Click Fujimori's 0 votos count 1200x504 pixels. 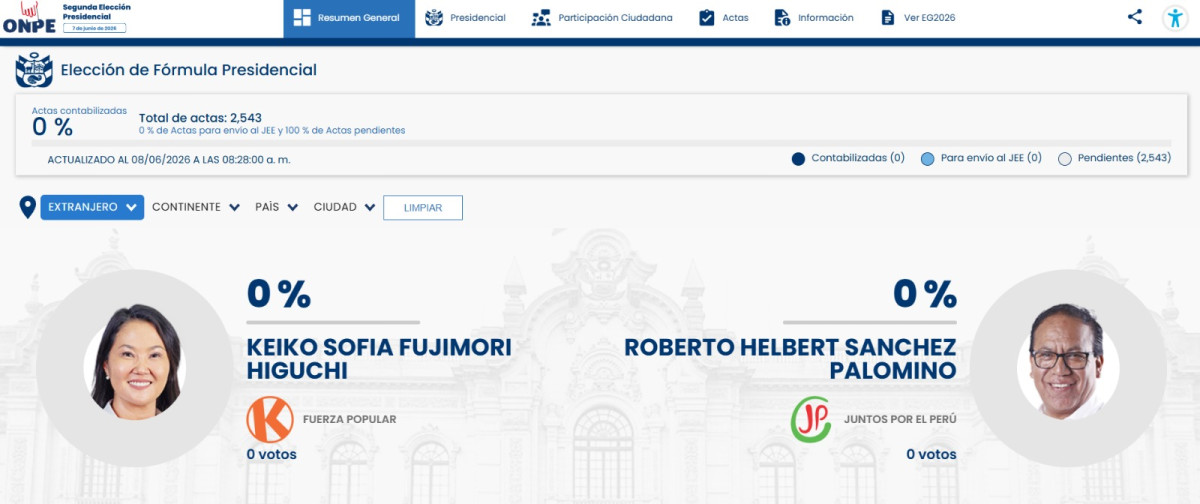272,454
